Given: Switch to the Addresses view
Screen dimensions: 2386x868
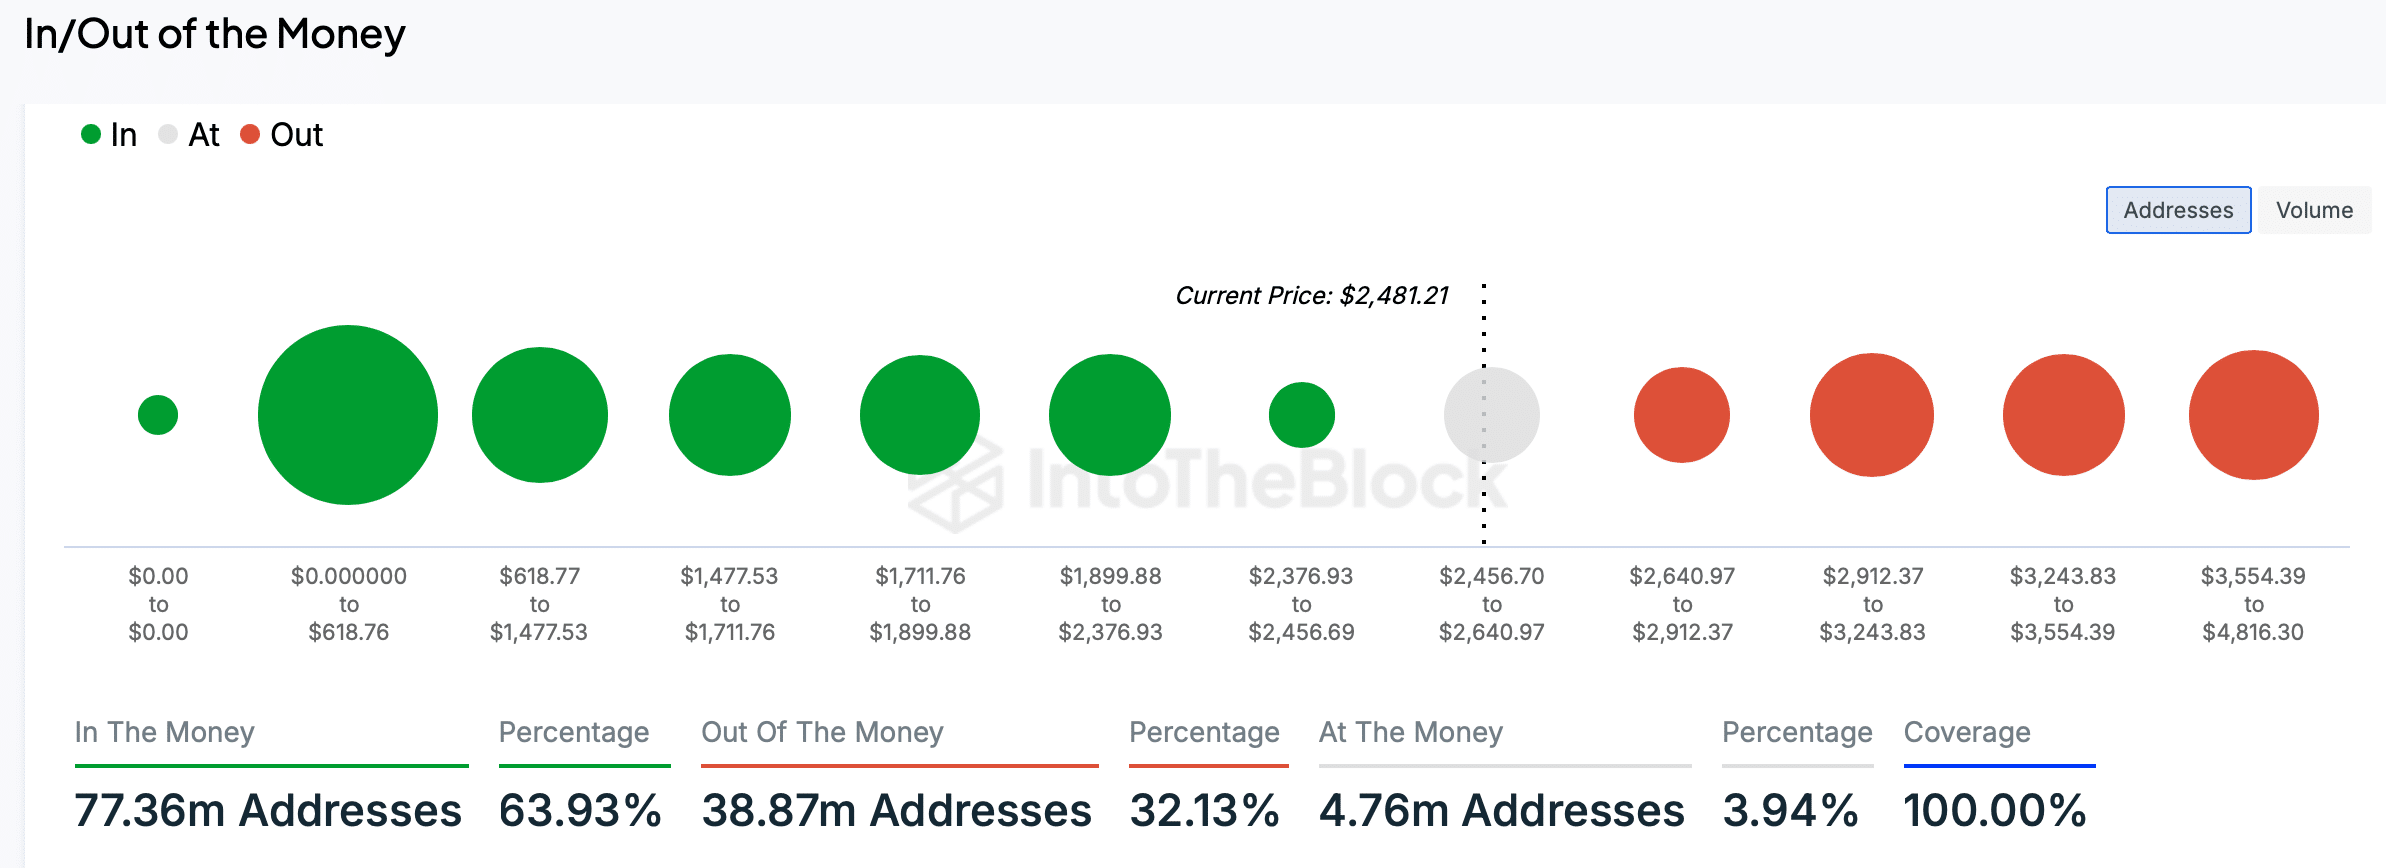Looking at the screenshot, I should [2178, 210].
